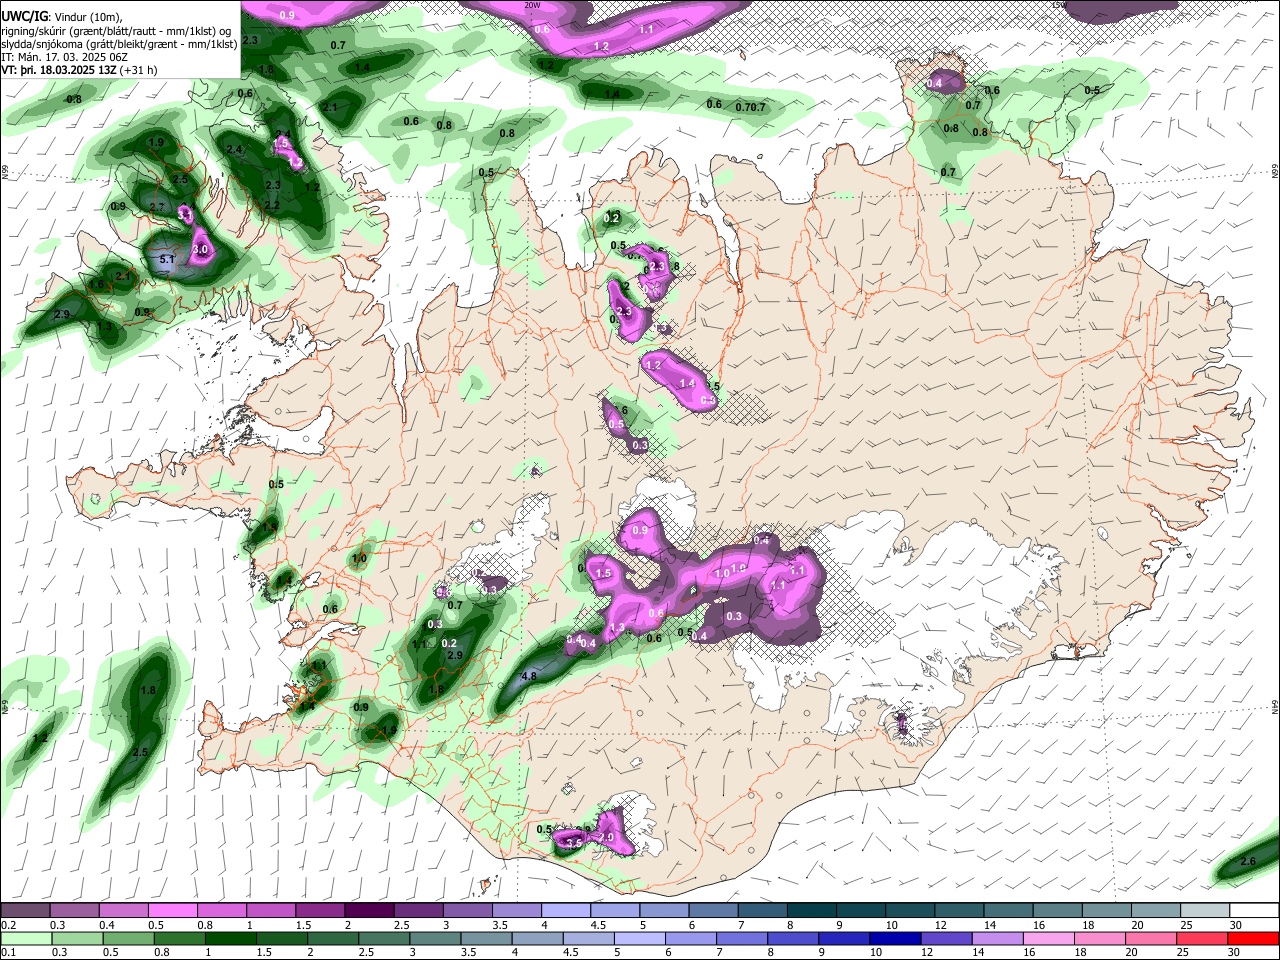The image size is (1280, 960).
Task: Click the red swatch ending the lower color scale
Action: (1253, 938)
